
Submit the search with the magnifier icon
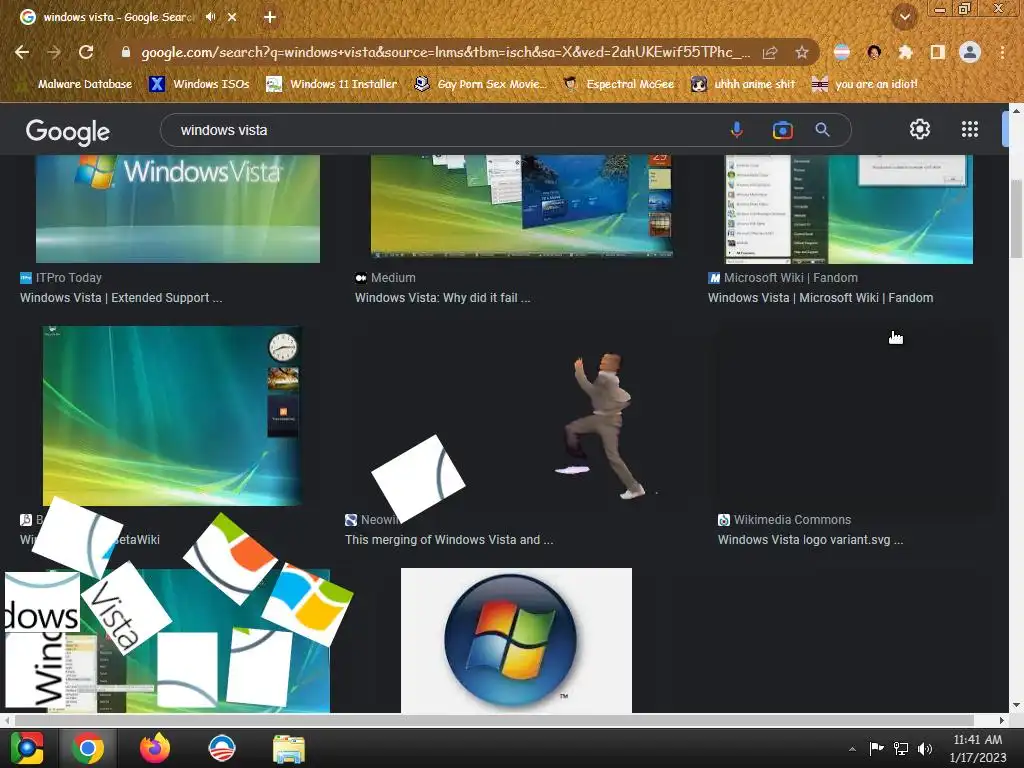[822, 130]
